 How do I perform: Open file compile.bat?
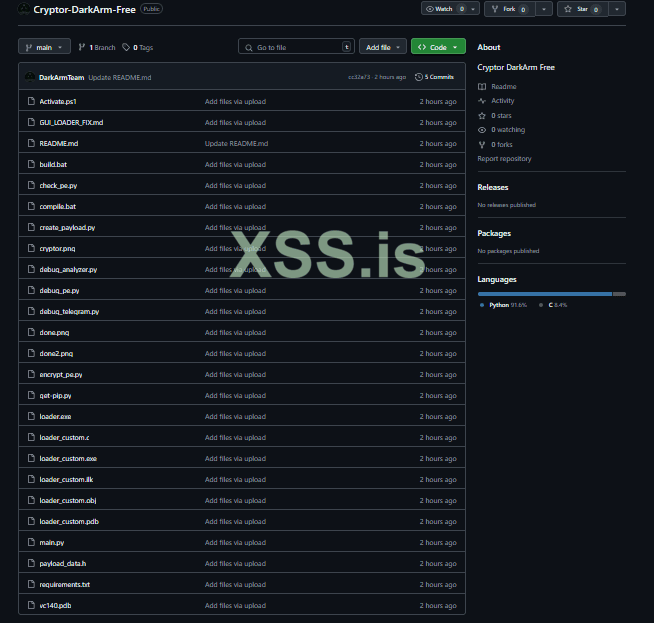click(x=58, y=206)
